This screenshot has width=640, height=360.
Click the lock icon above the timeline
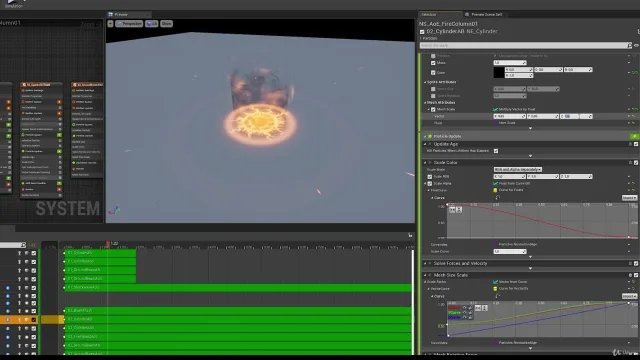click(x=410, y=235)
